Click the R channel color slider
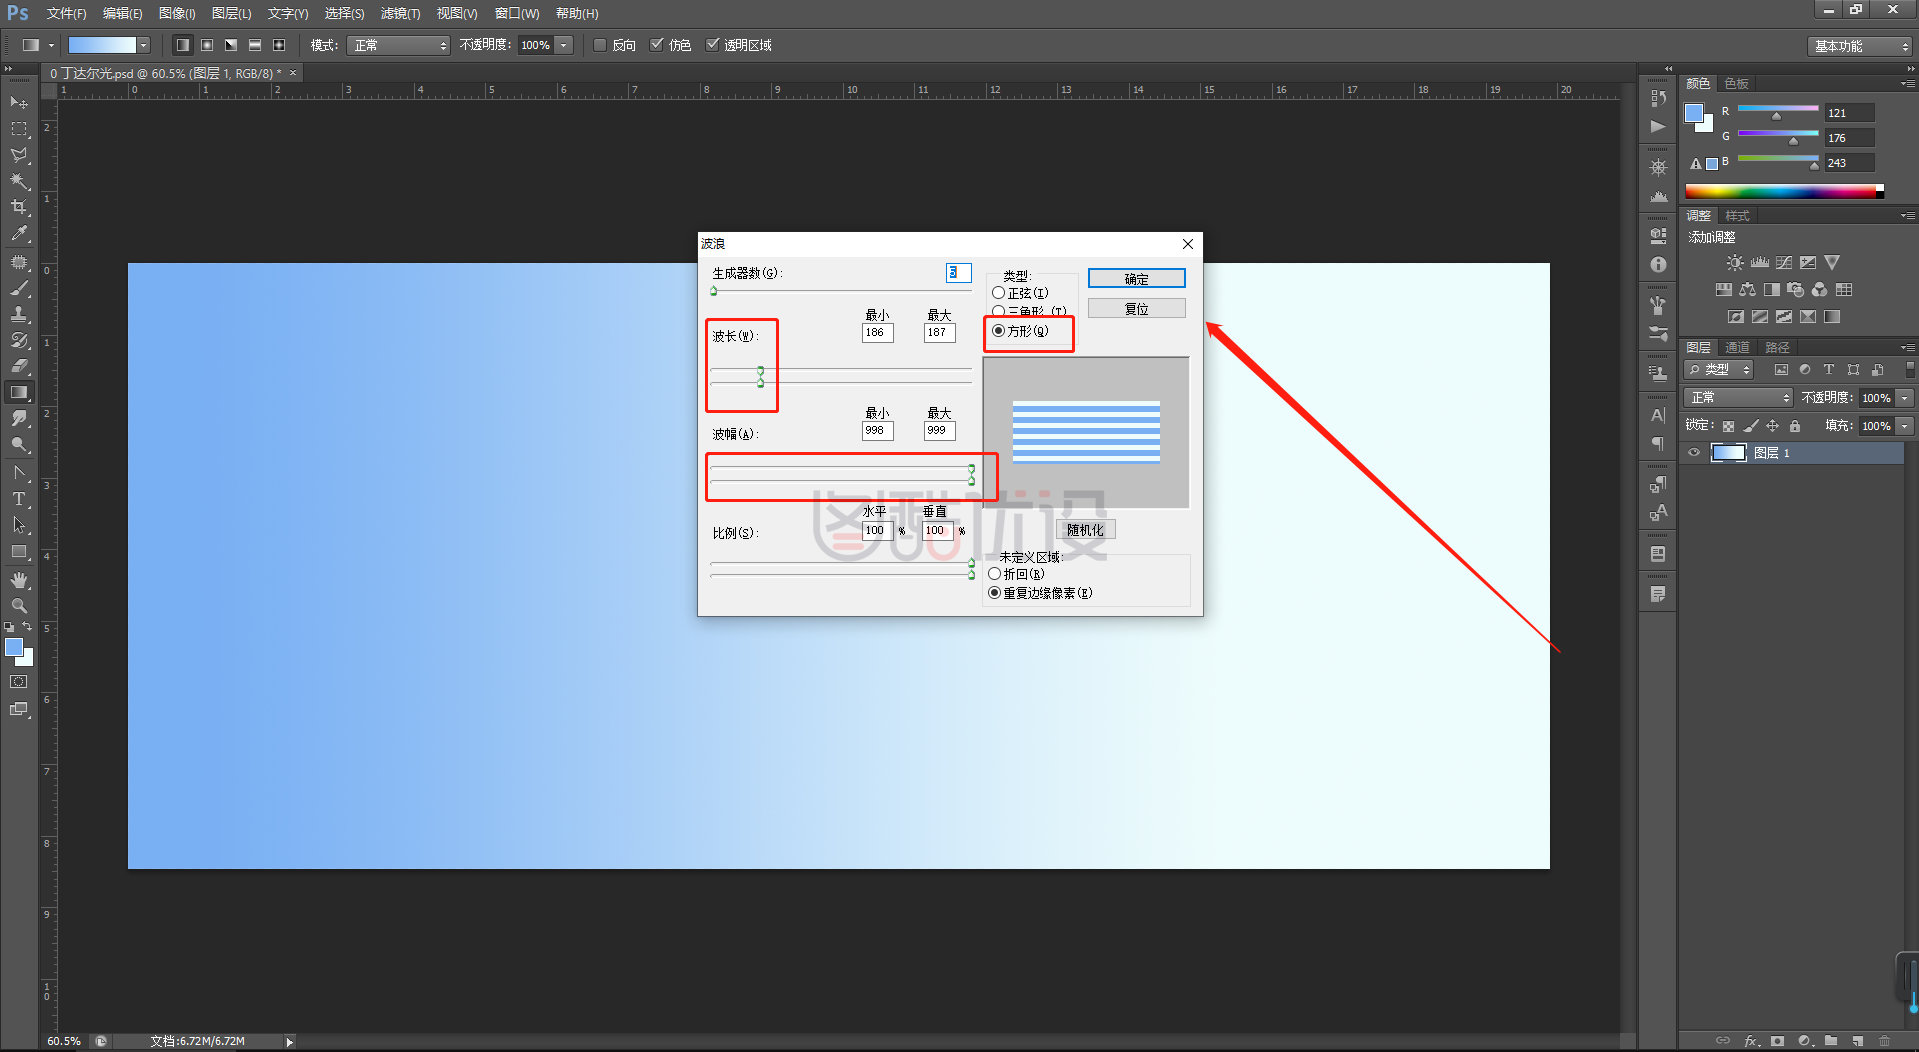1919x1052 pixels. [x=1778, y=109]
